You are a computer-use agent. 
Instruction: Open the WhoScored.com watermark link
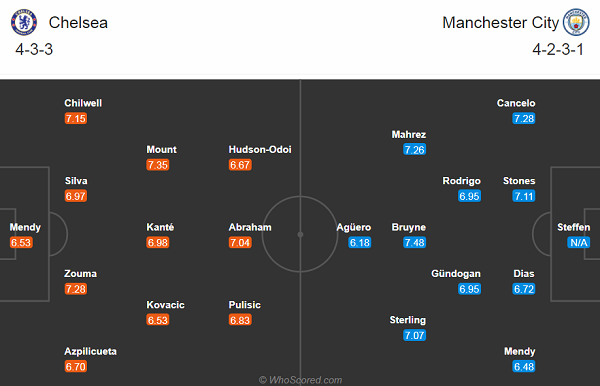click(x=300, y=380)
